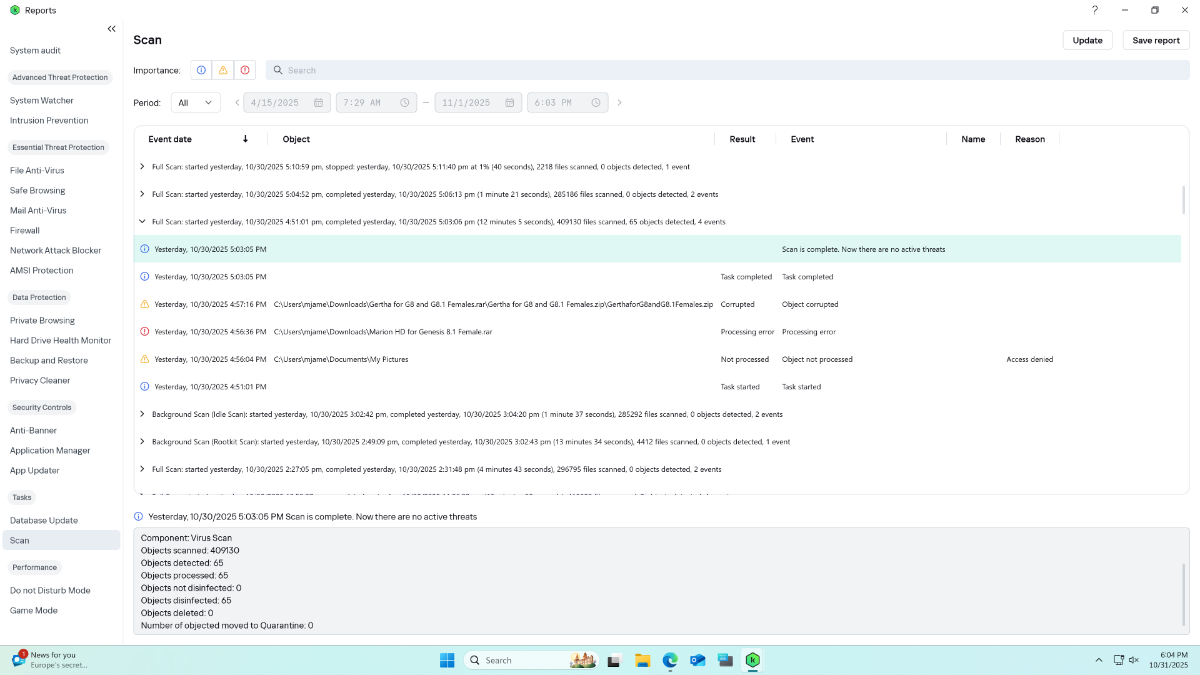Click the Save report button

click(1156, 40)
